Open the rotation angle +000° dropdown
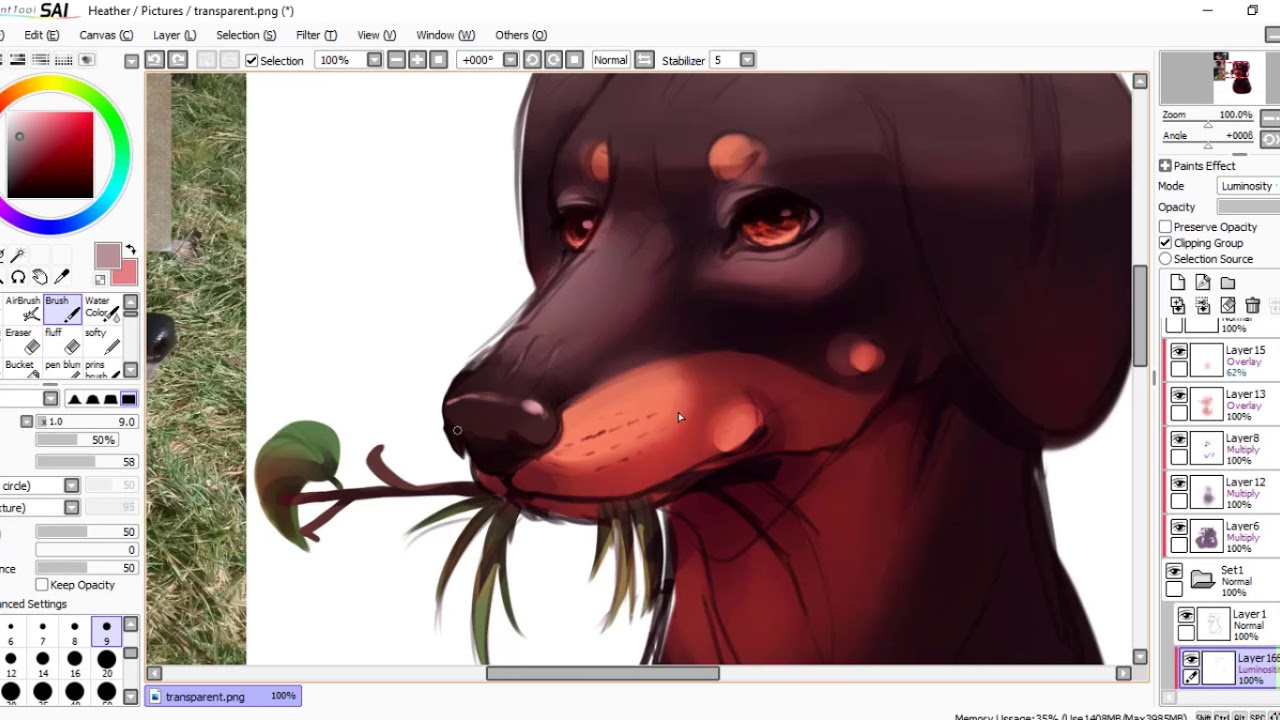Image resolution: width=1280 pixels, height=720 pixels. [510, 60]
